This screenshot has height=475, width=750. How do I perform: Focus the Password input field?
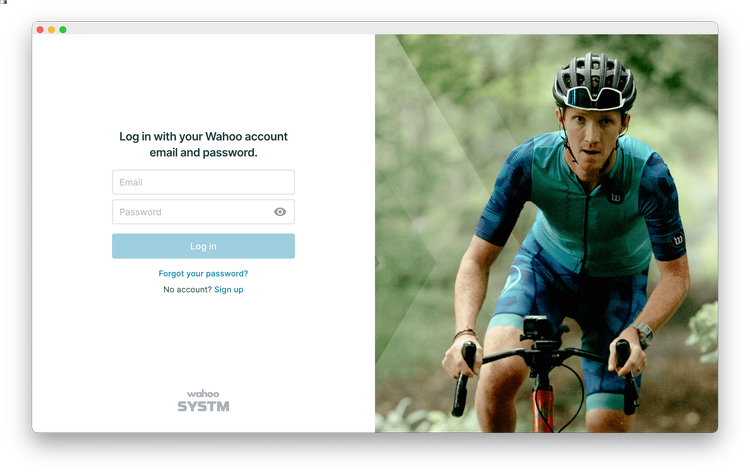203,212
